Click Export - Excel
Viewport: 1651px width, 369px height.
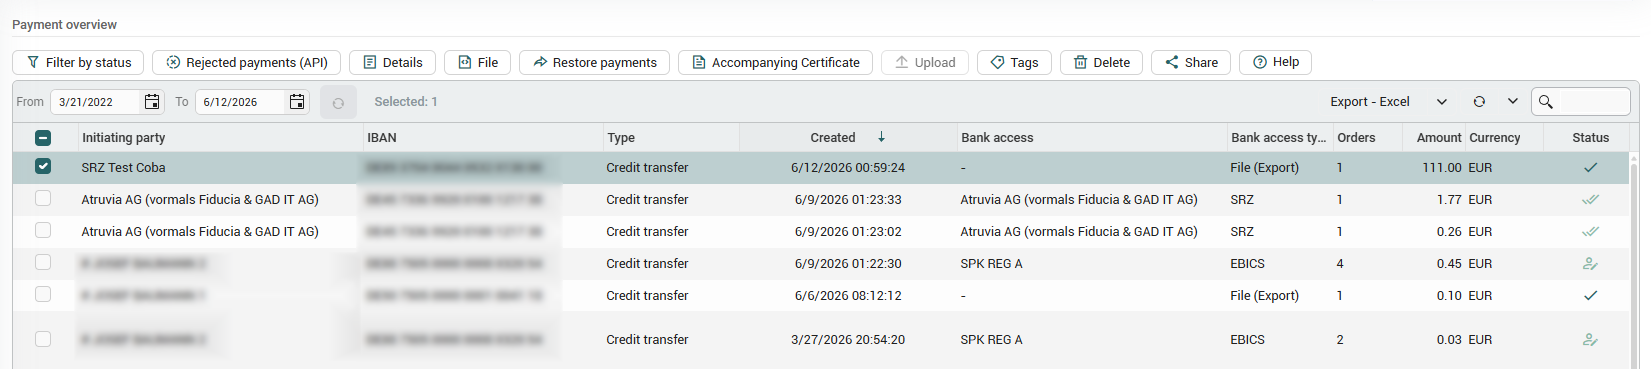1369,102
